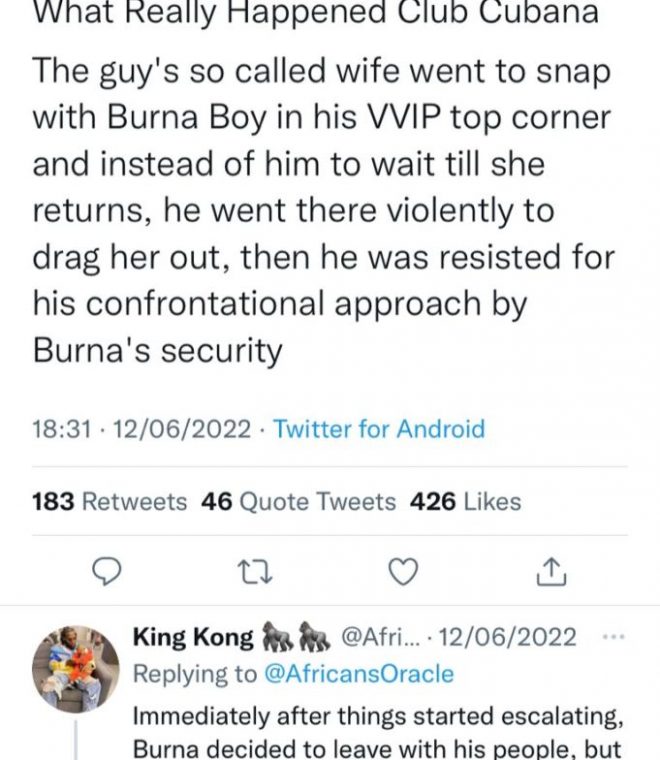Open King Kong's profile picture
660x760 pixels.
click(75, 667)
